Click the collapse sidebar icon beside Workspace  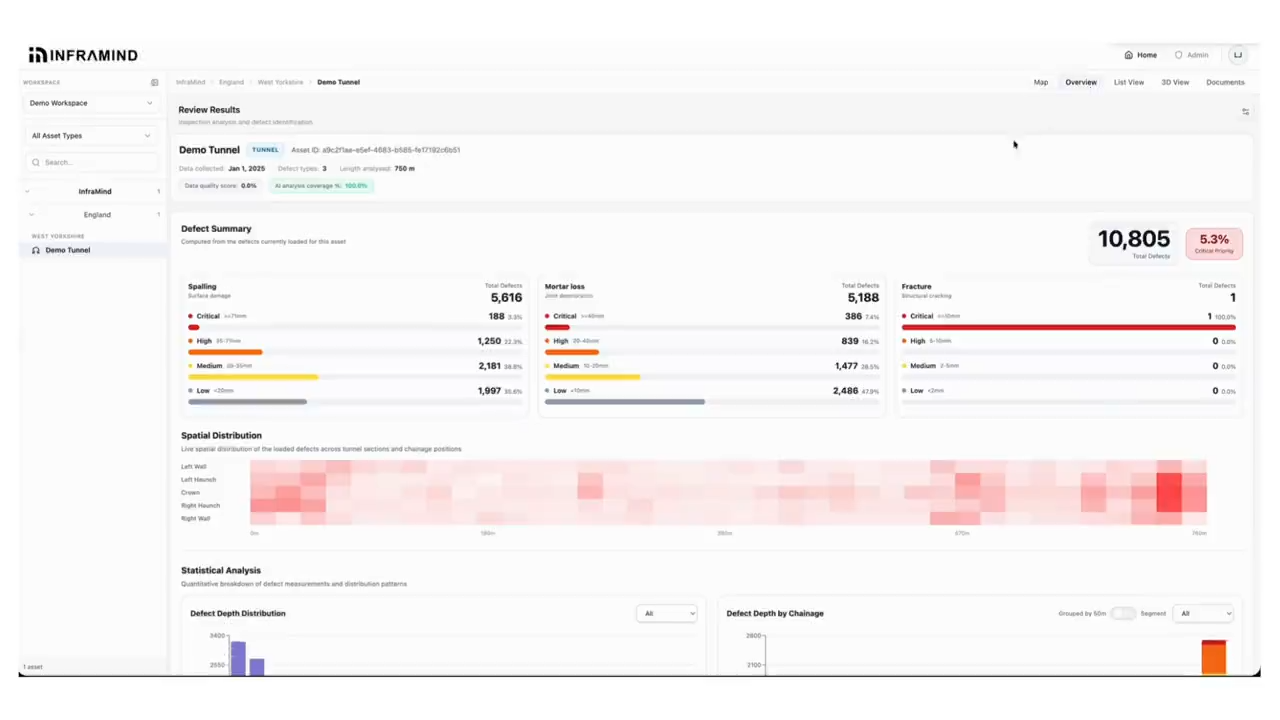click(x=155, y=83)
